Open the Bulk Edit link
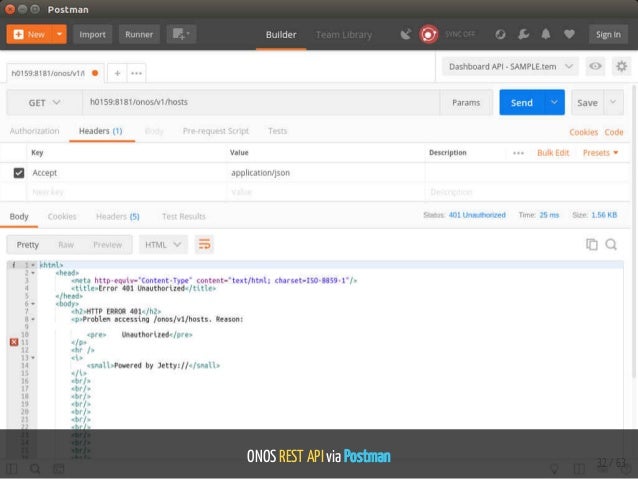 (553, 153)
